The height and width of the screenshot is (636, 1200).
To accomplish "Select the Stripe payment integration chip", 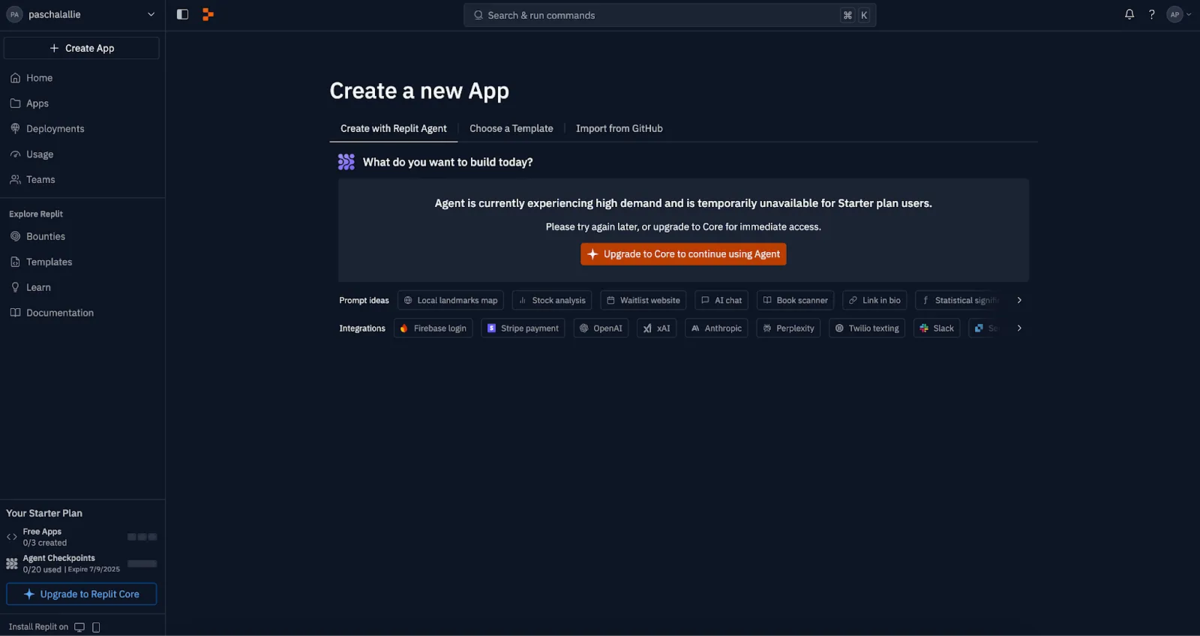I will (523, 328).
